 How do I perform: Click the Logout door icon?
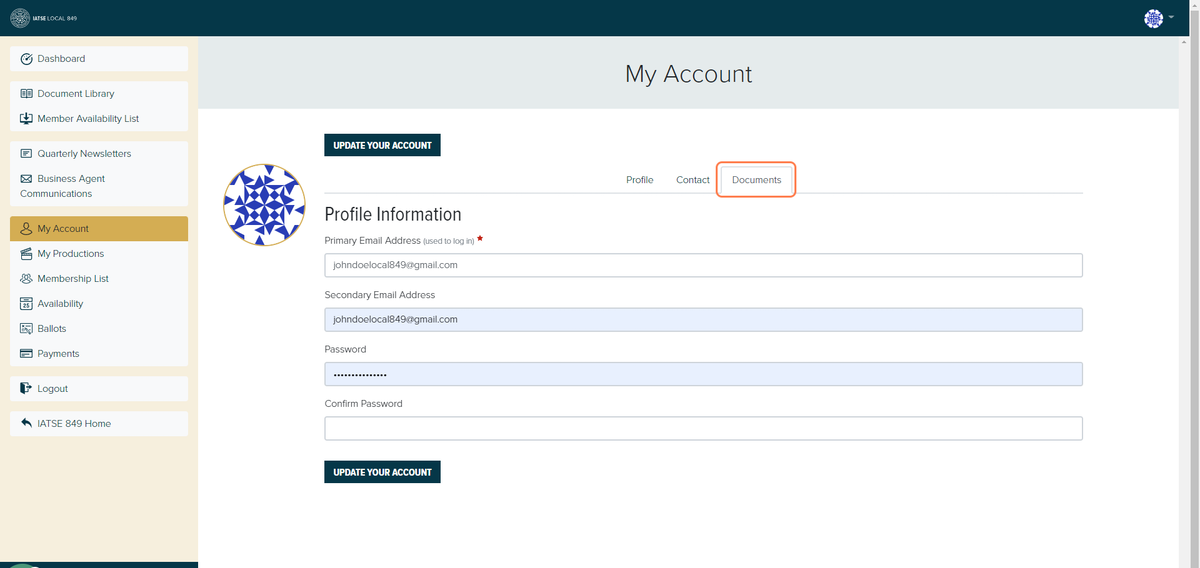(27, 389)
